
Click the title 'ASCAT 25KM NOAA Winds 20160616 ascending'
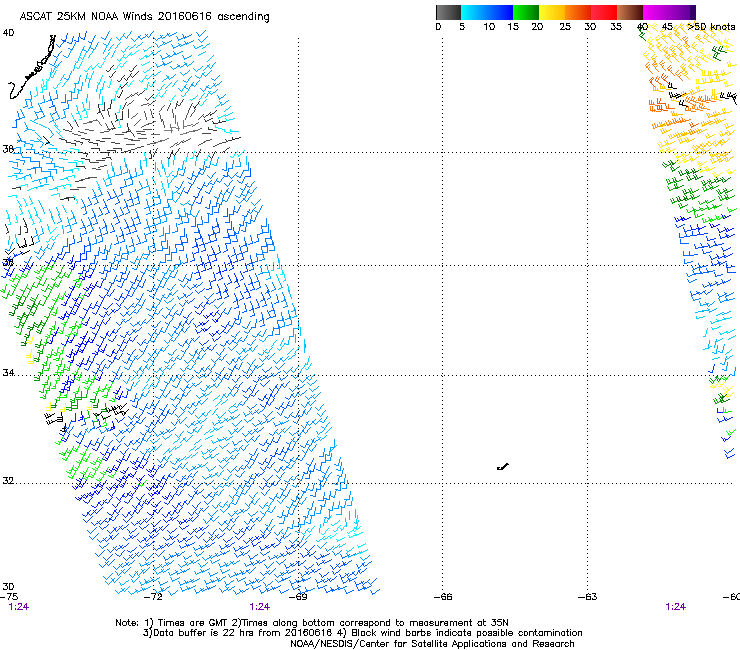tap(144, 17)
